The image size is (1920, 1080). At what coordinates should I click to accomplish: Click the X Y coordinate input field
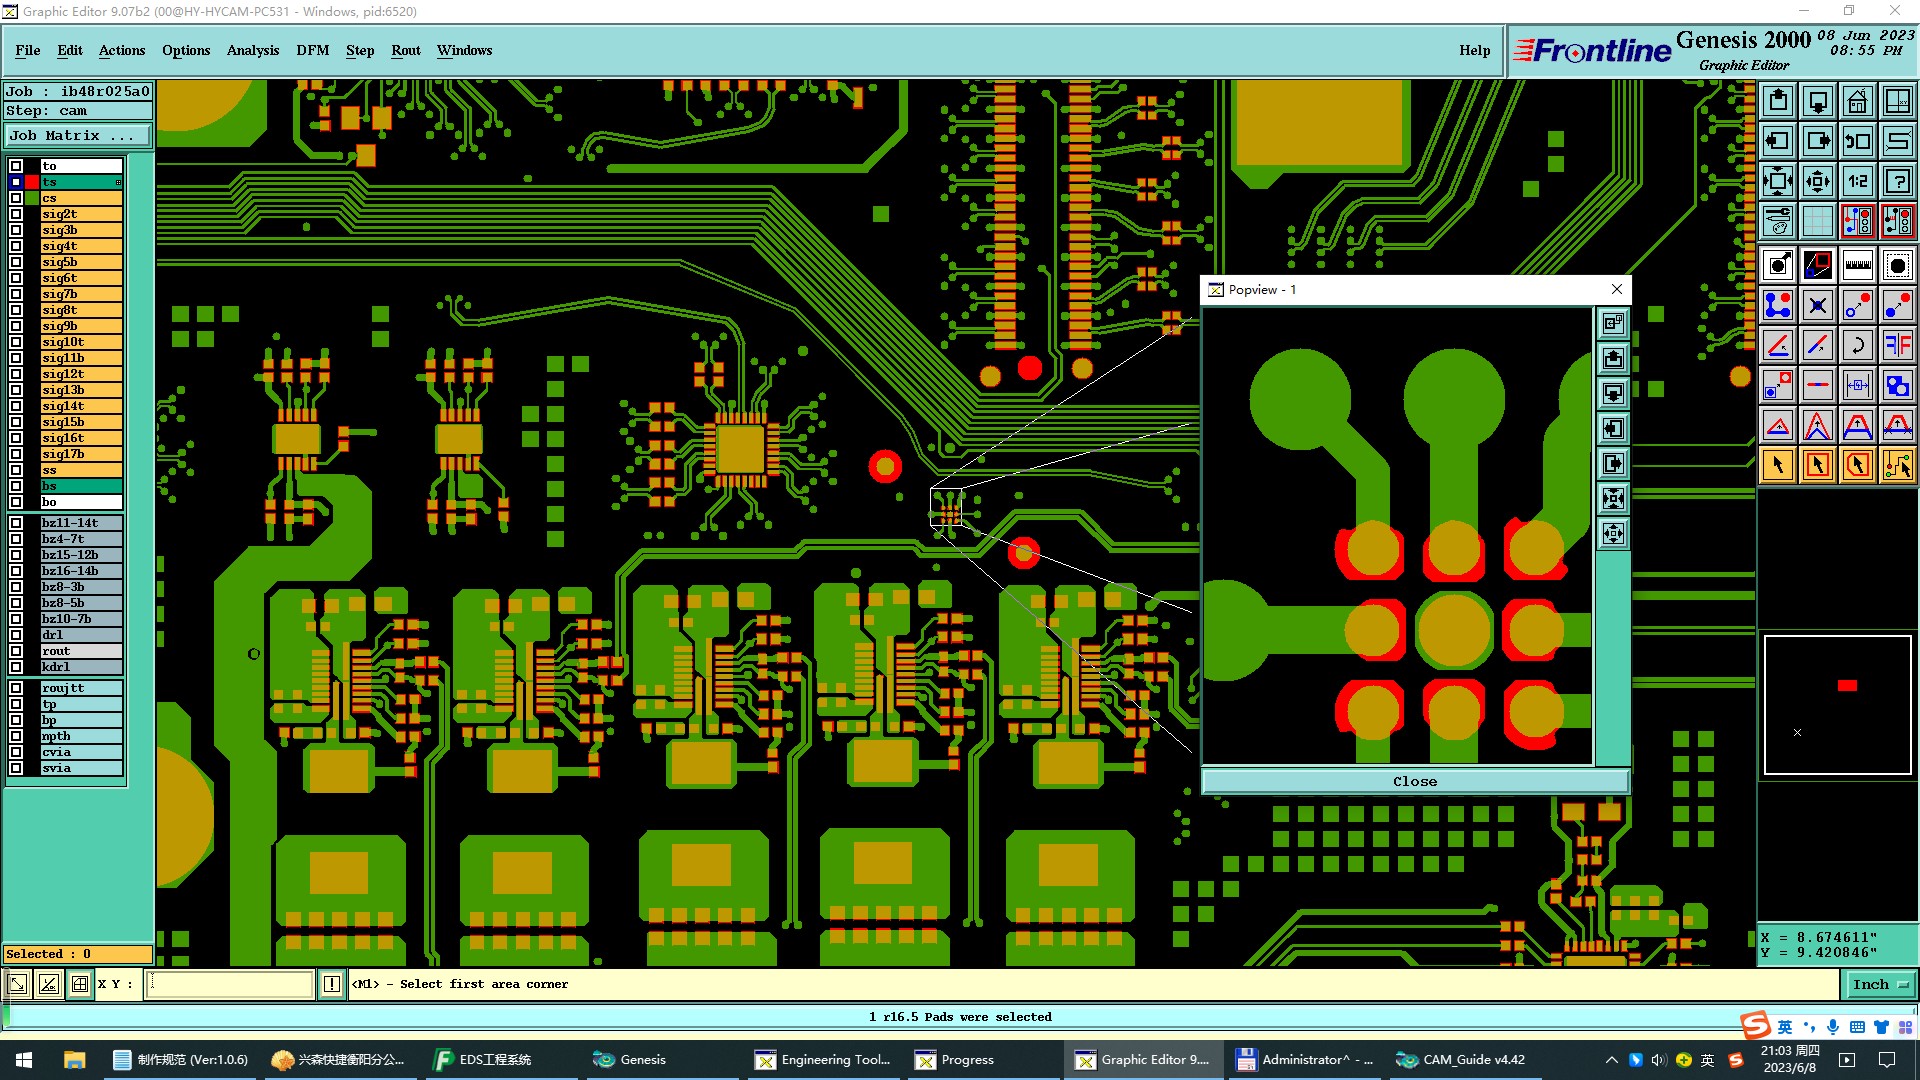coord(230,985)
